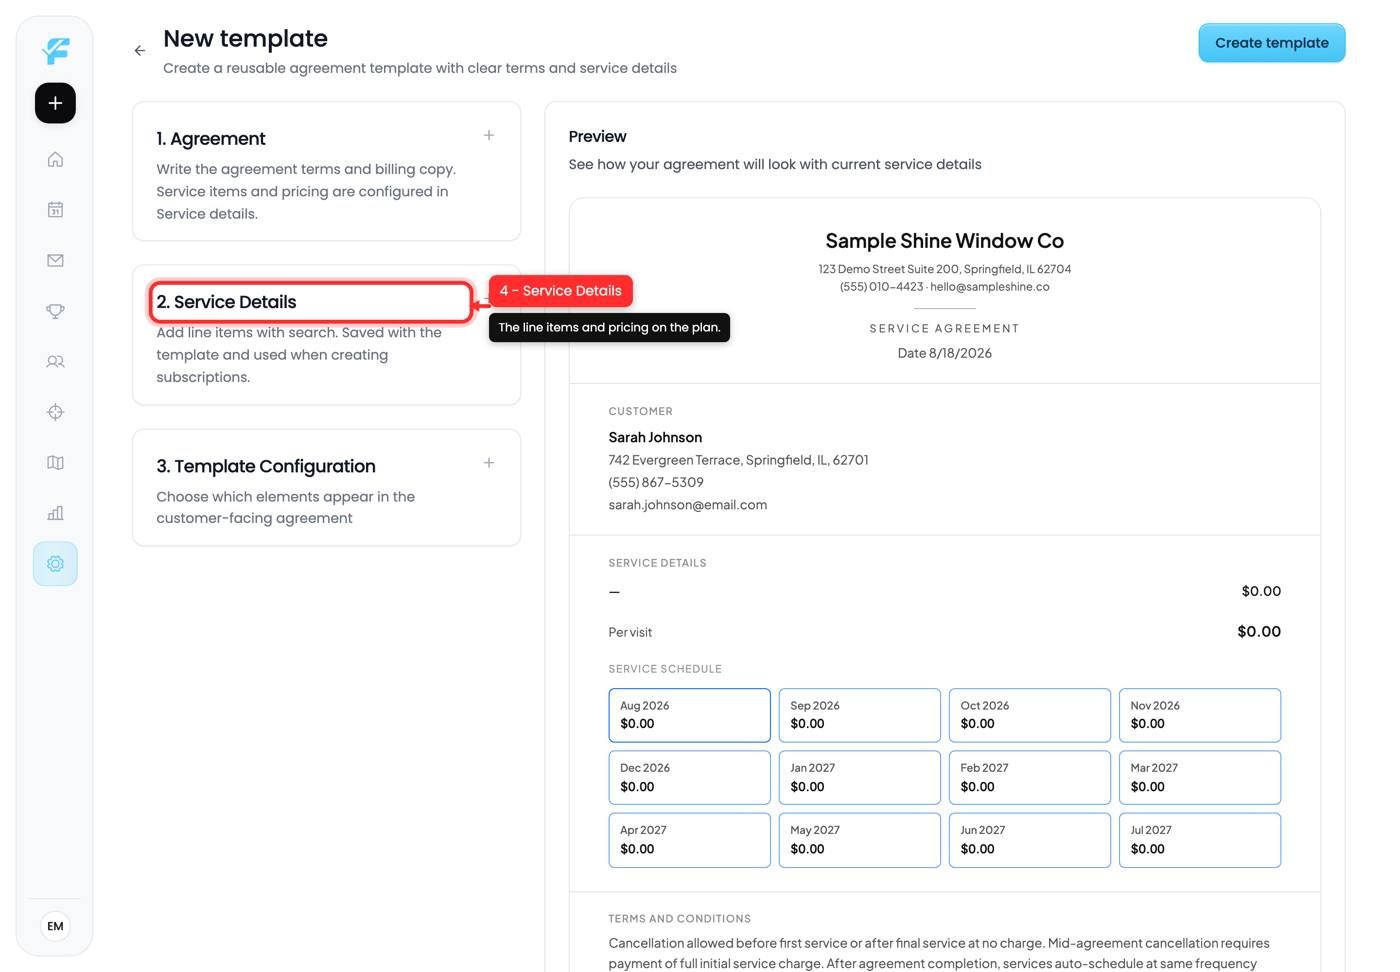Open the crosshair target sidebar icon
Image resolution: width=1400 pixels, height=972 pixels.
tap(55, 412)
